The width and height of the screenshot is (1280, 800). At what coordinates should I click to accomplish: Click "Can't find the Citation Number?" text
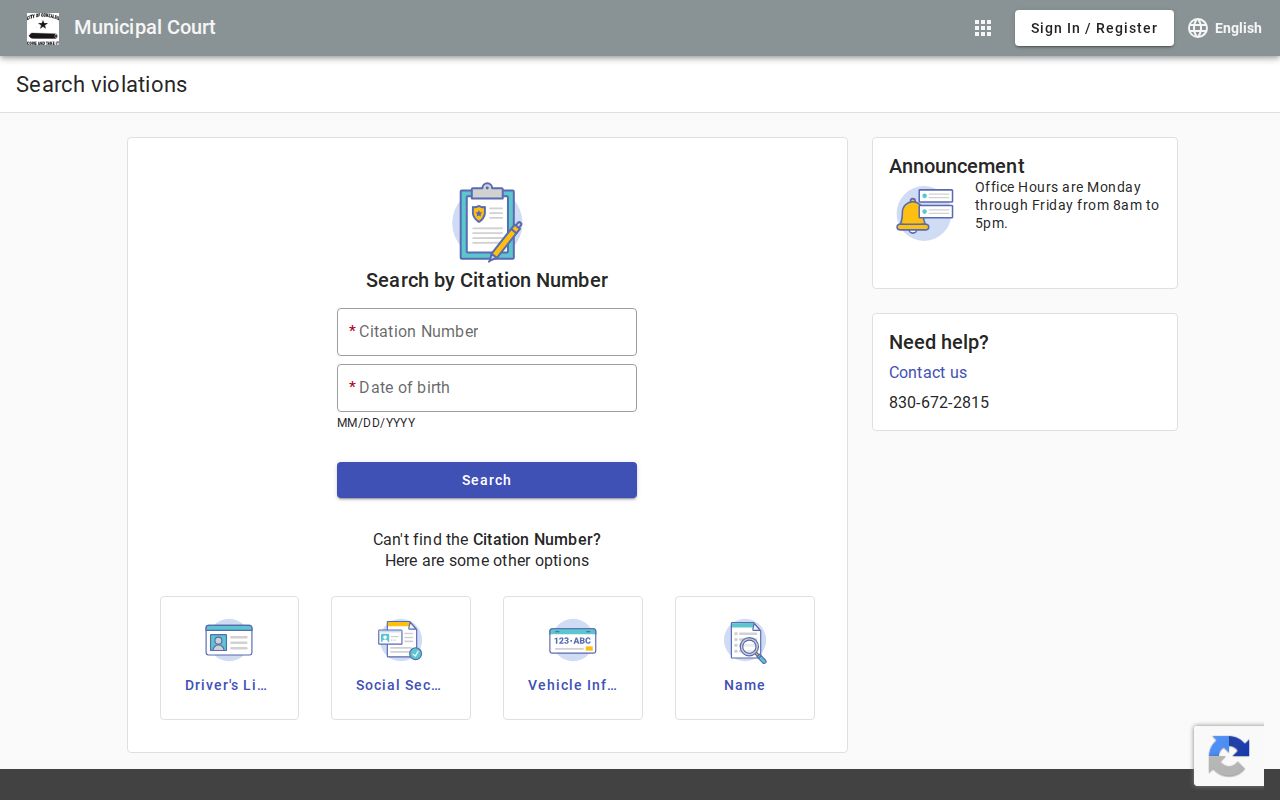[487, 539]
